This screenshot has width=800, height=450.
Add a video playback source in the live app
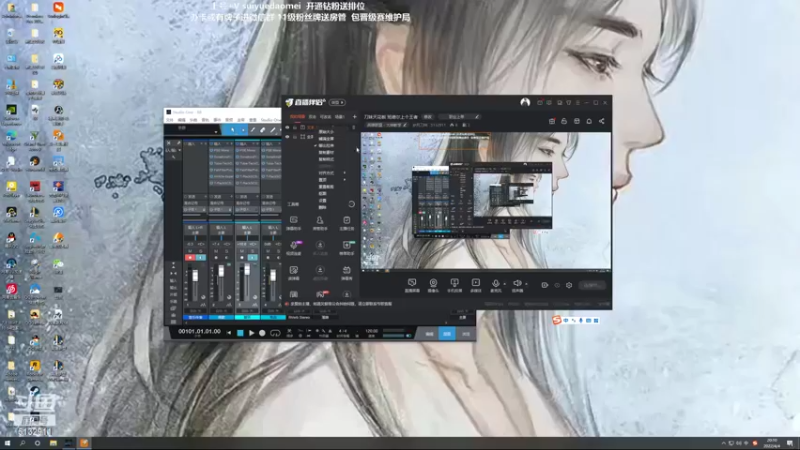476,285
